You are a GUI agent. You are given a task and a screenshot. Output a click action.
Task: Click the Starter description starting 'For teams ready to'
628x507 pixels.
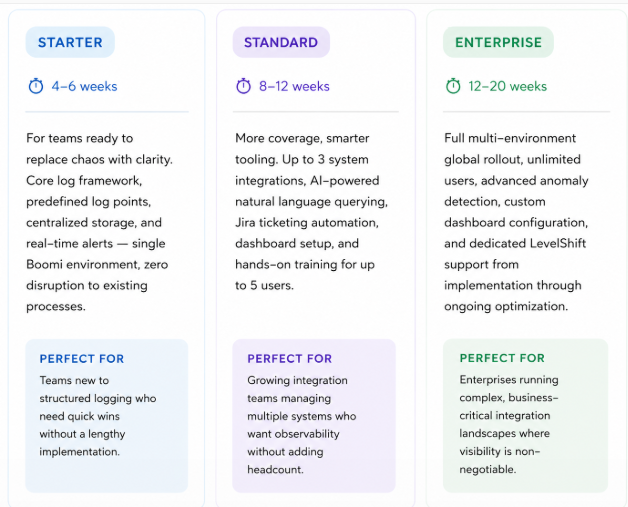tap(99, 222)
